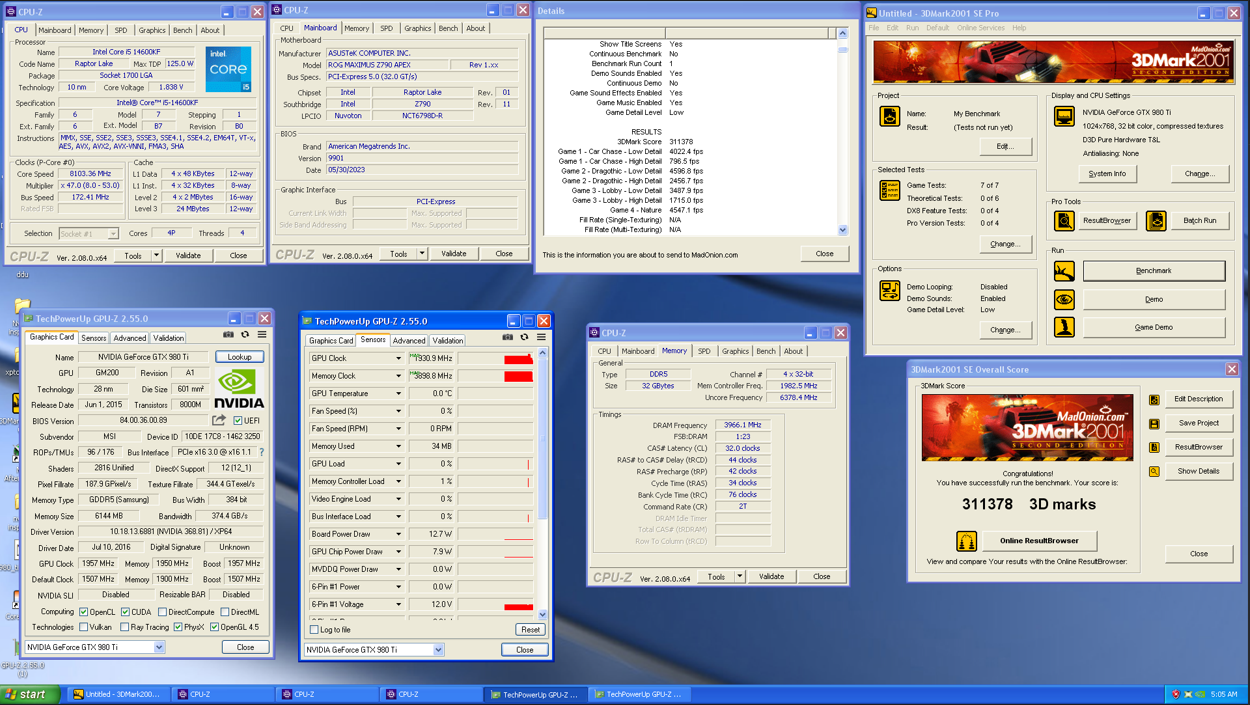The width and height of the screenshot is (1250, 705).
Task: Click the Show Details magnifier icon
Action: pyautogui.click(x=1154, y=471)
